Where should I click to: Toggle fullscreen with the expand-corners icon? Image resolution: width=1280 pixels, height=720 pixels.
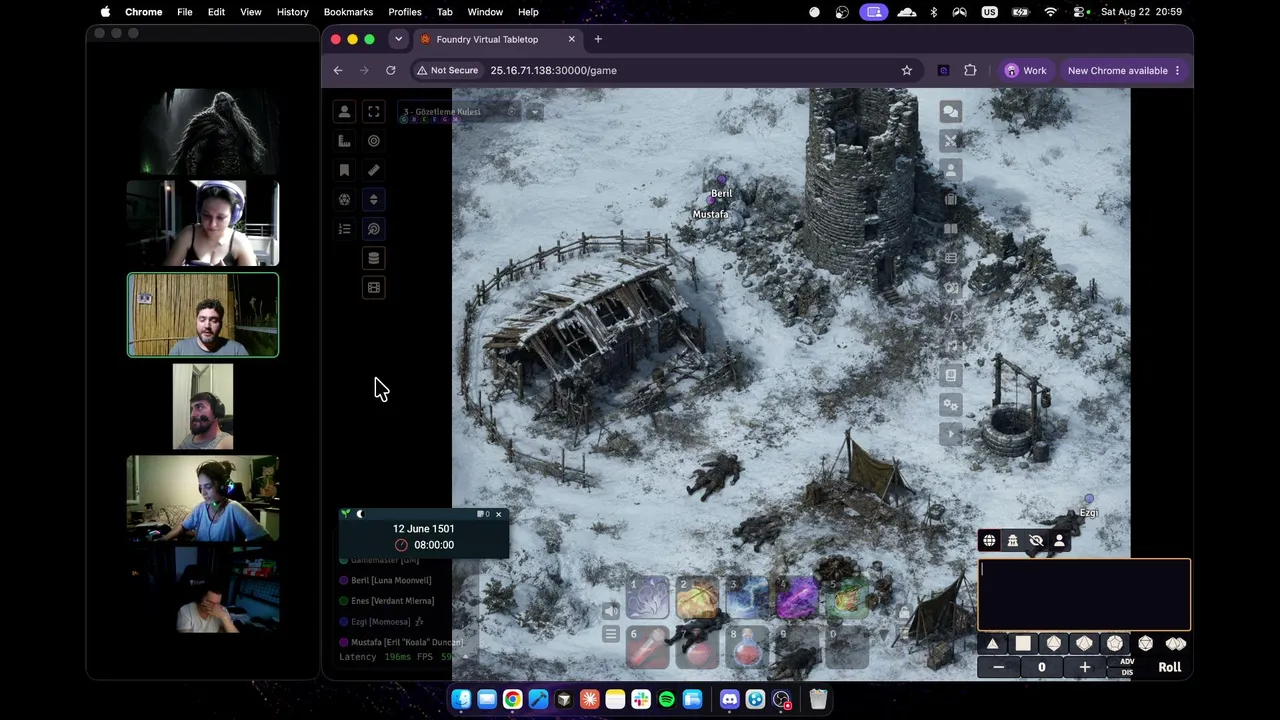point(374,112)
